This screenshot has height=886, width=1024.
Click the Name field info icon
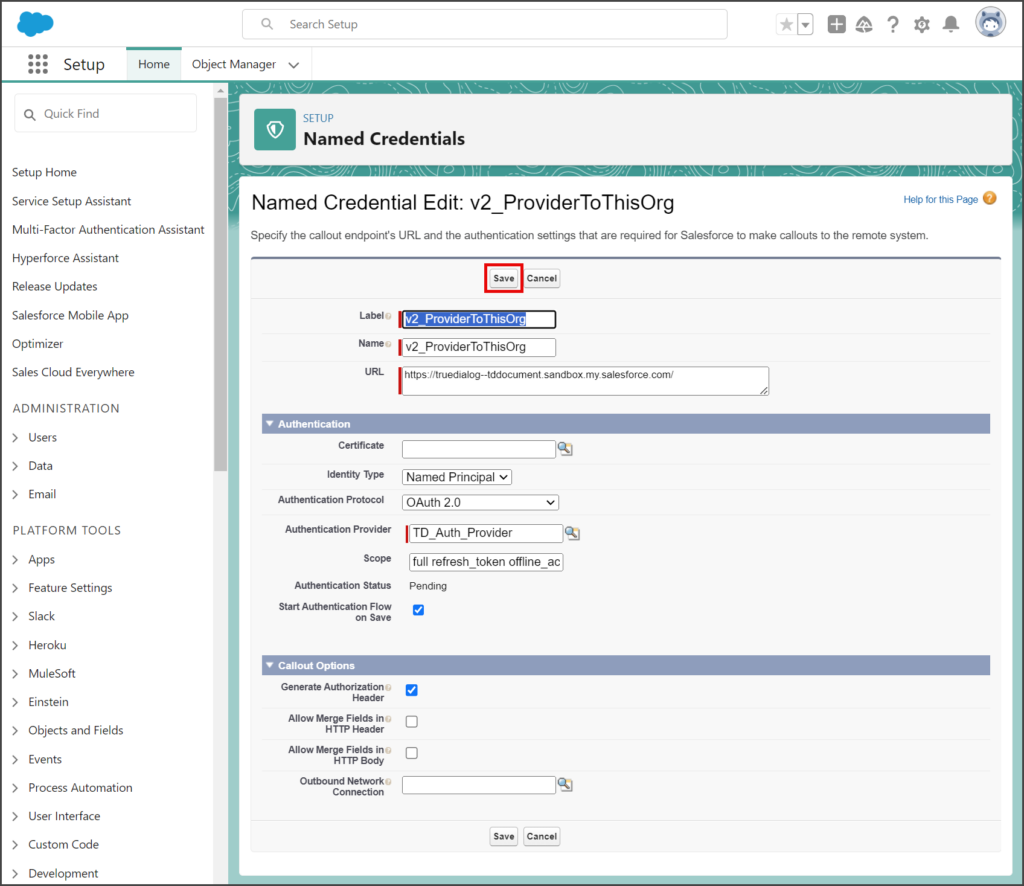tap(389, 343)
